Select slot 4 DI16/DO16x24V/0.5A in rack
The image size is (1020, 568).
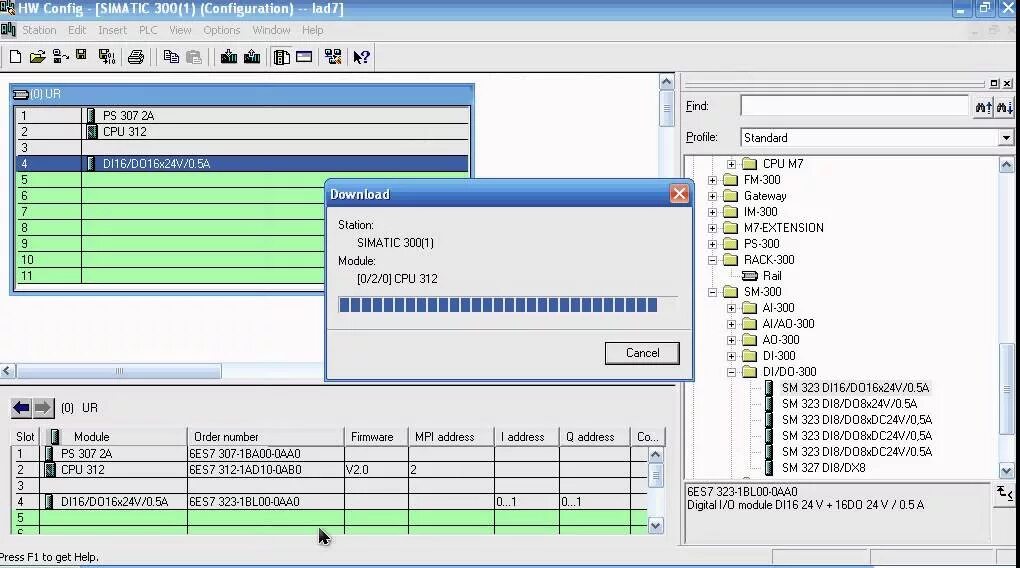click(x=242, y=164)
